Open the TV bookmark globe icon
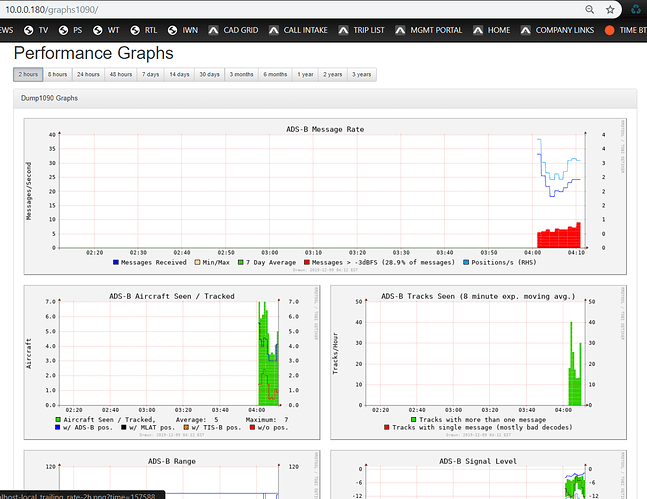 point(28,30)
